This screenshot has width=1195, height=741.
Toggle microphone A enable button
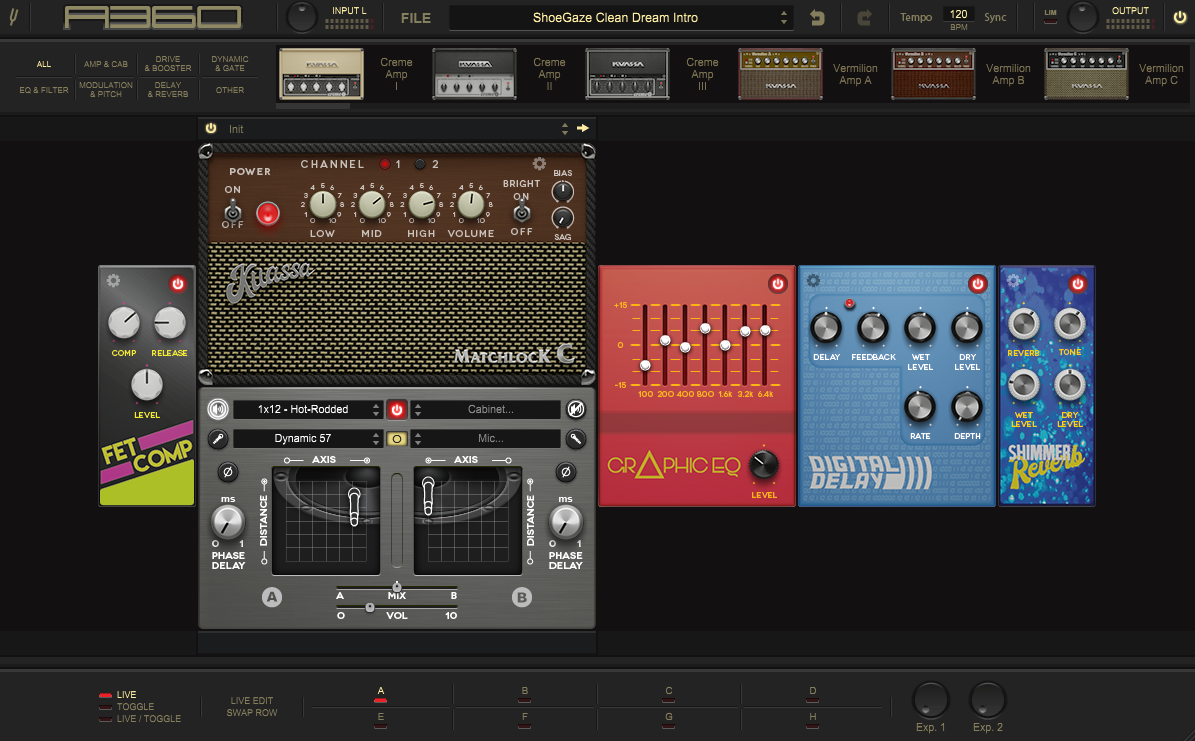[396, 438]
